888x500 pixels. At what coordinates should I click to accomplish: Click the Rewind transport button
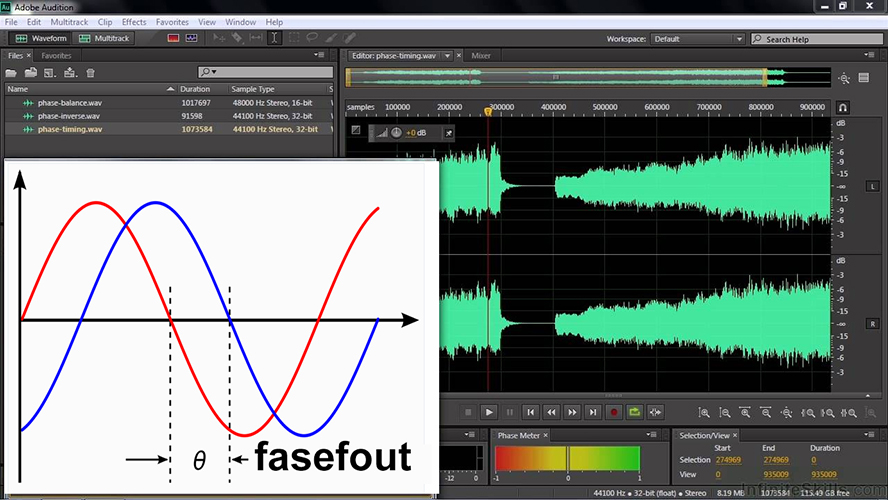click(x=551, y=412)
